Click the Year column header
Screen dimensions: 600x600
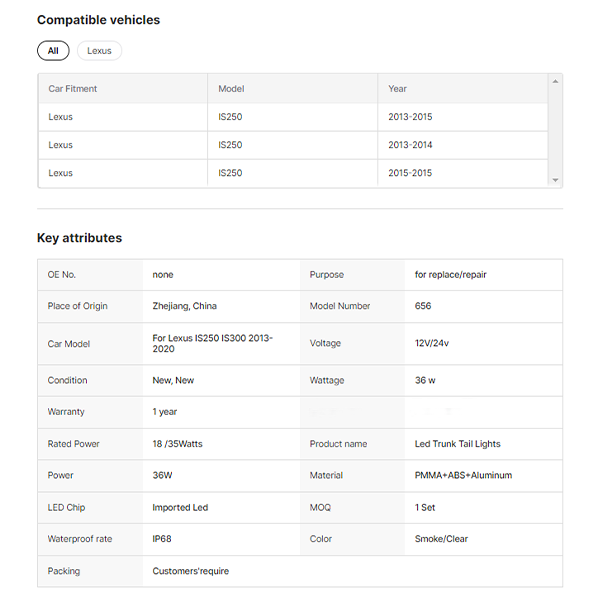click(x=397, y=89)
